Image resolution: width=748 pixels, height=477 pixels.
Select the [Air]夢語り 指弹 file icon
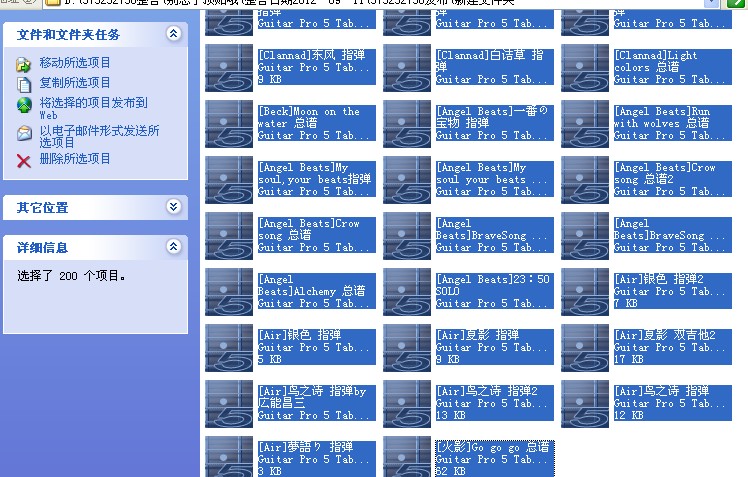pos(229,456)
